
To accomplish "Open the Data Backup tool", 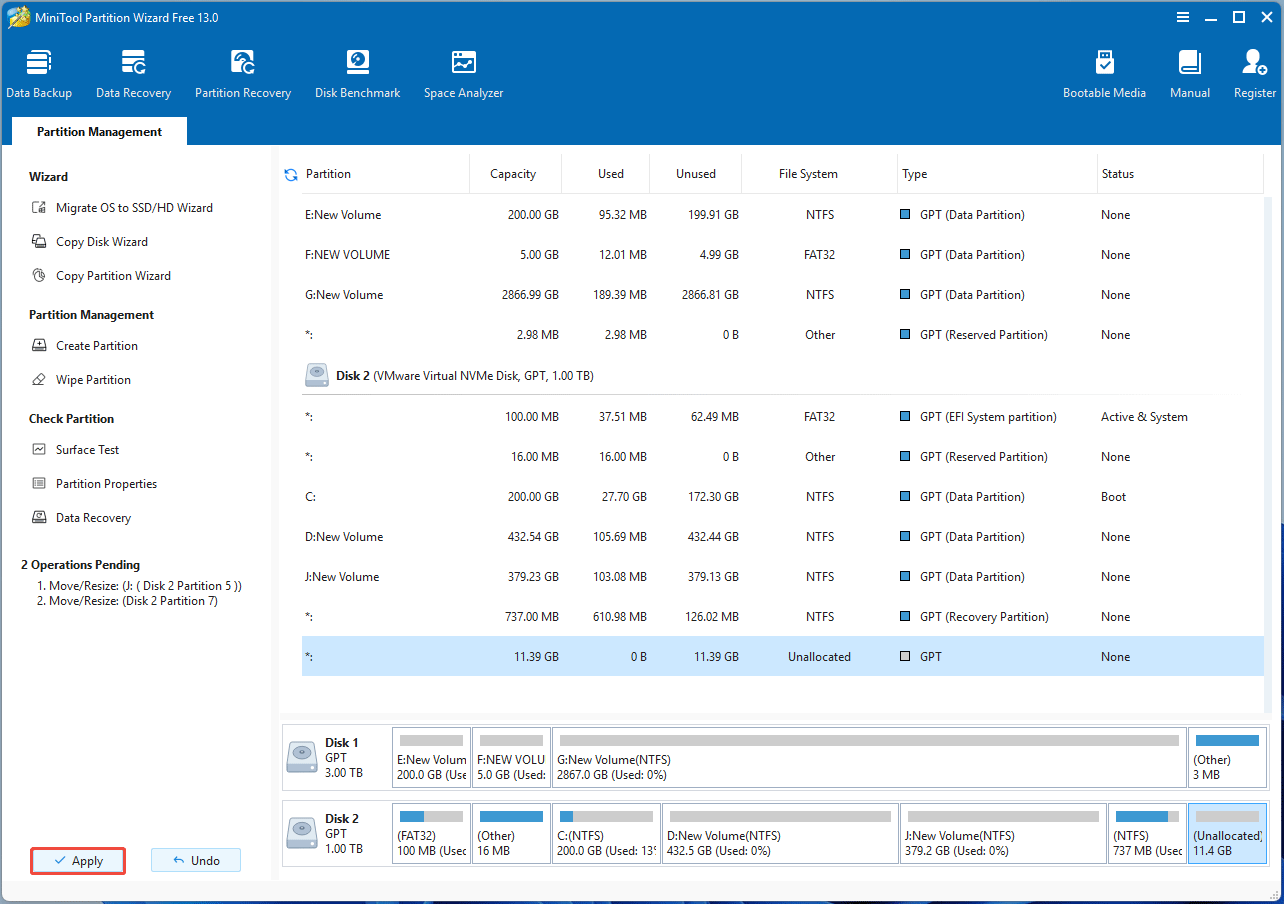I will click(x=39, y=72).
